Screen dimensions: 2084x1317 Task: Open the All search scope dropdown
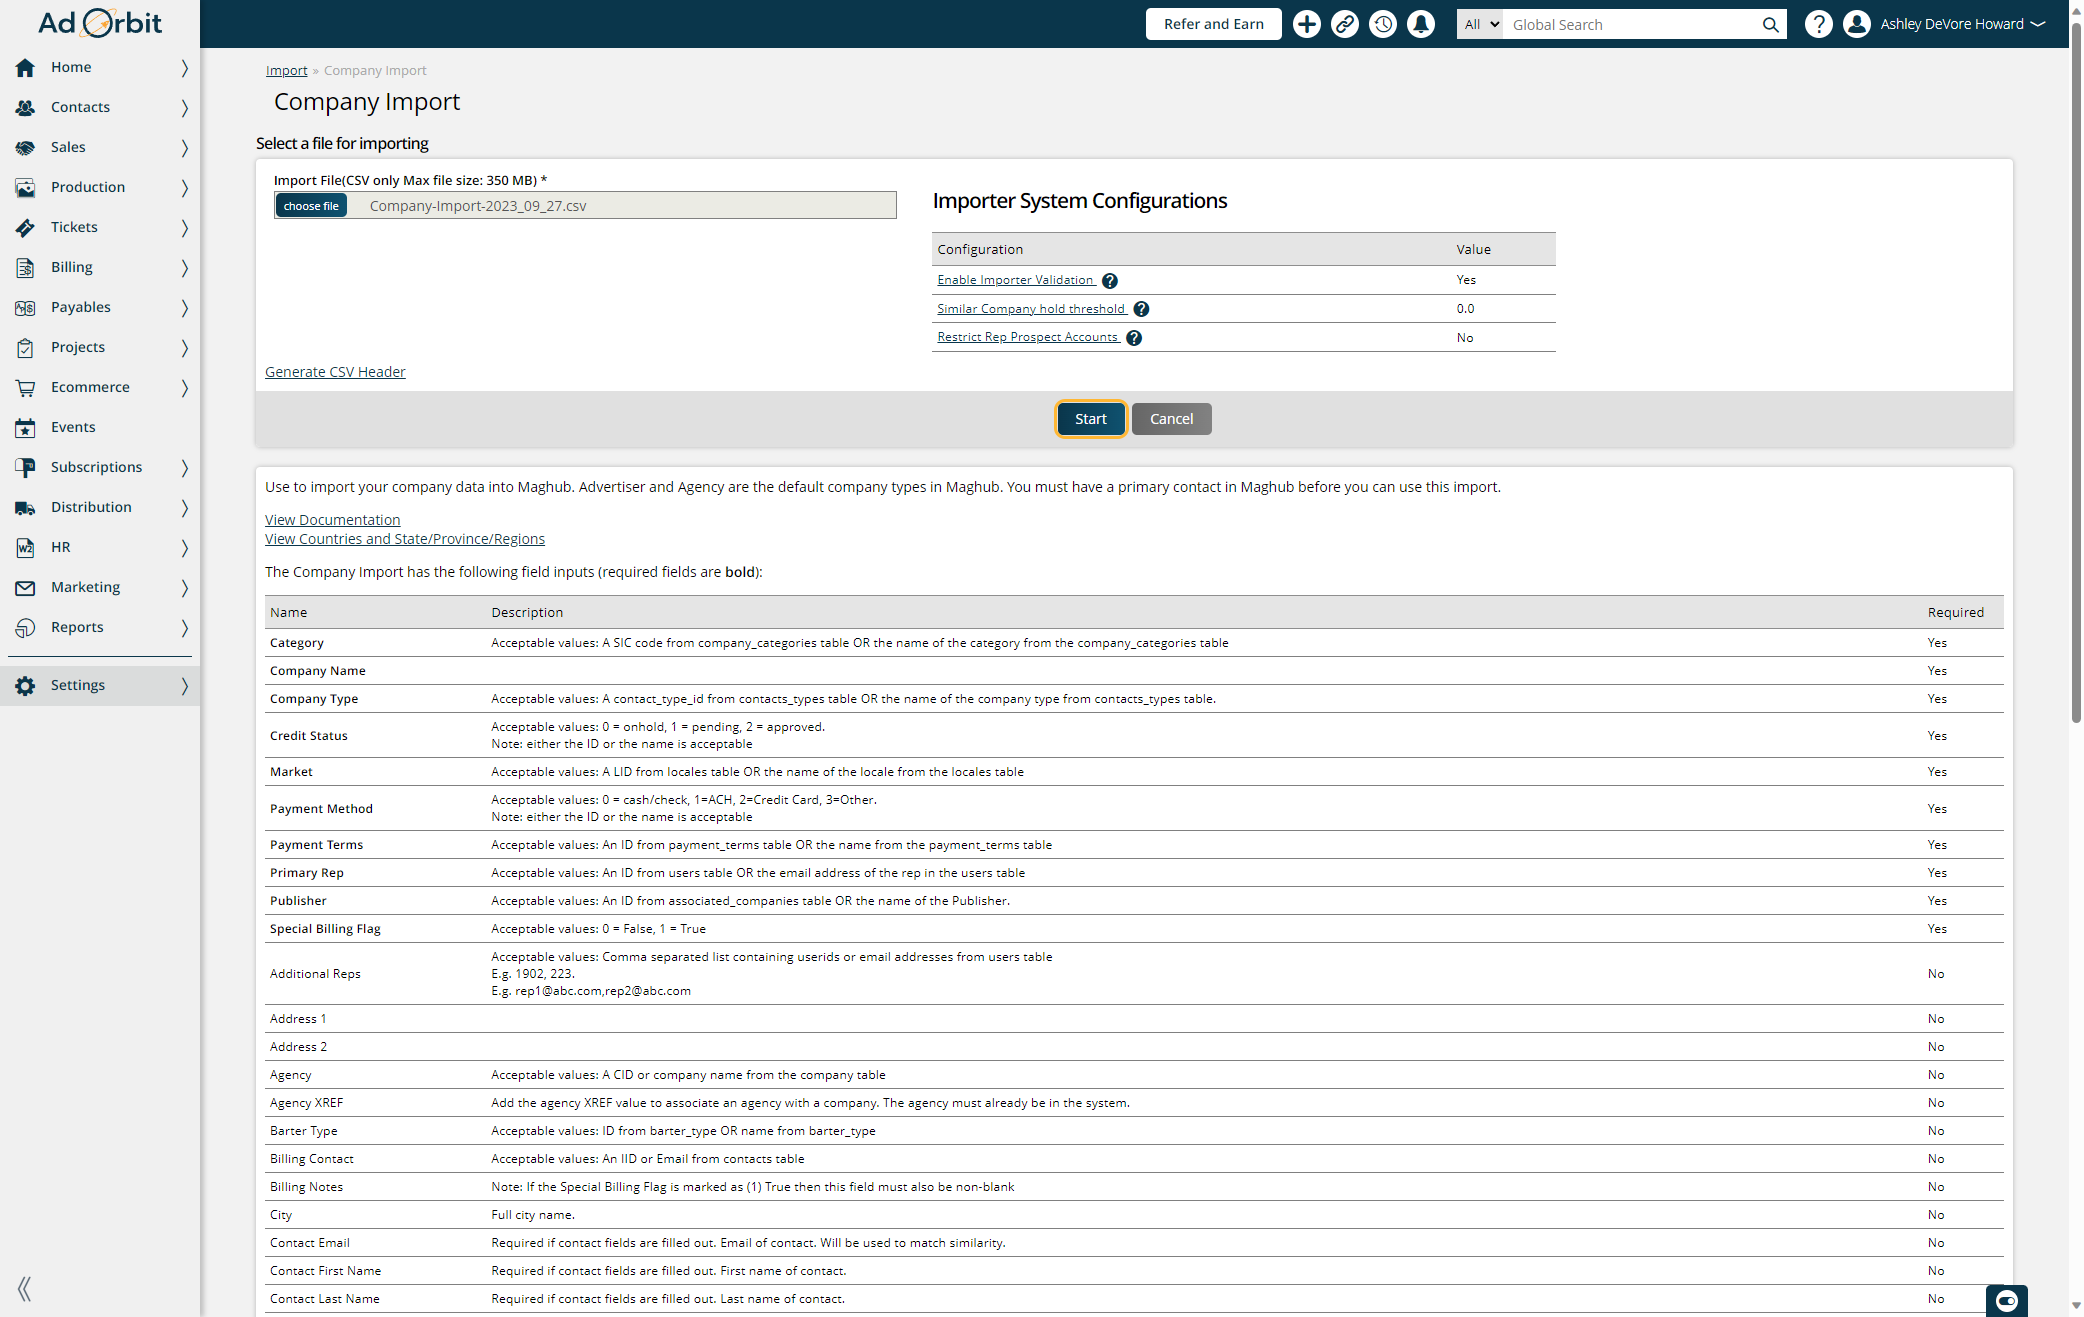coord(1480,25)
